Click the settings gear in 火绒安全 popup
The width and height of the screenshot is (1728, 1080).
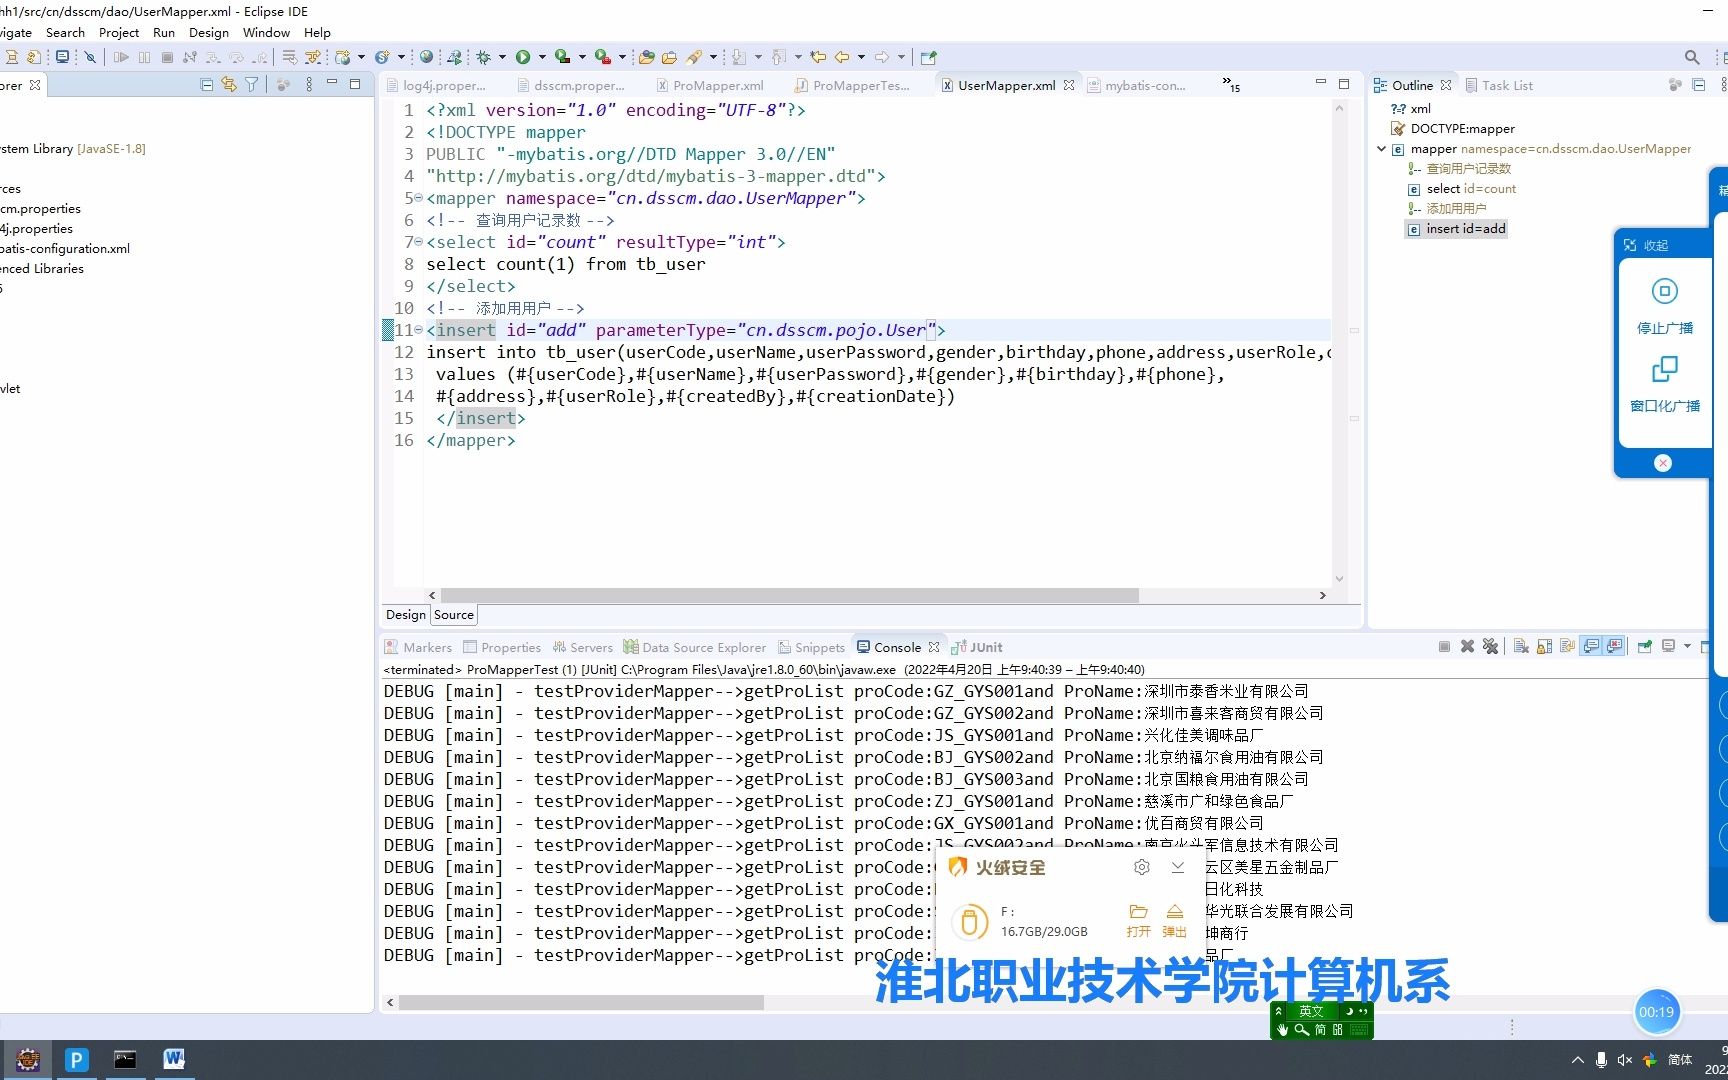[x=1141, y=867]
